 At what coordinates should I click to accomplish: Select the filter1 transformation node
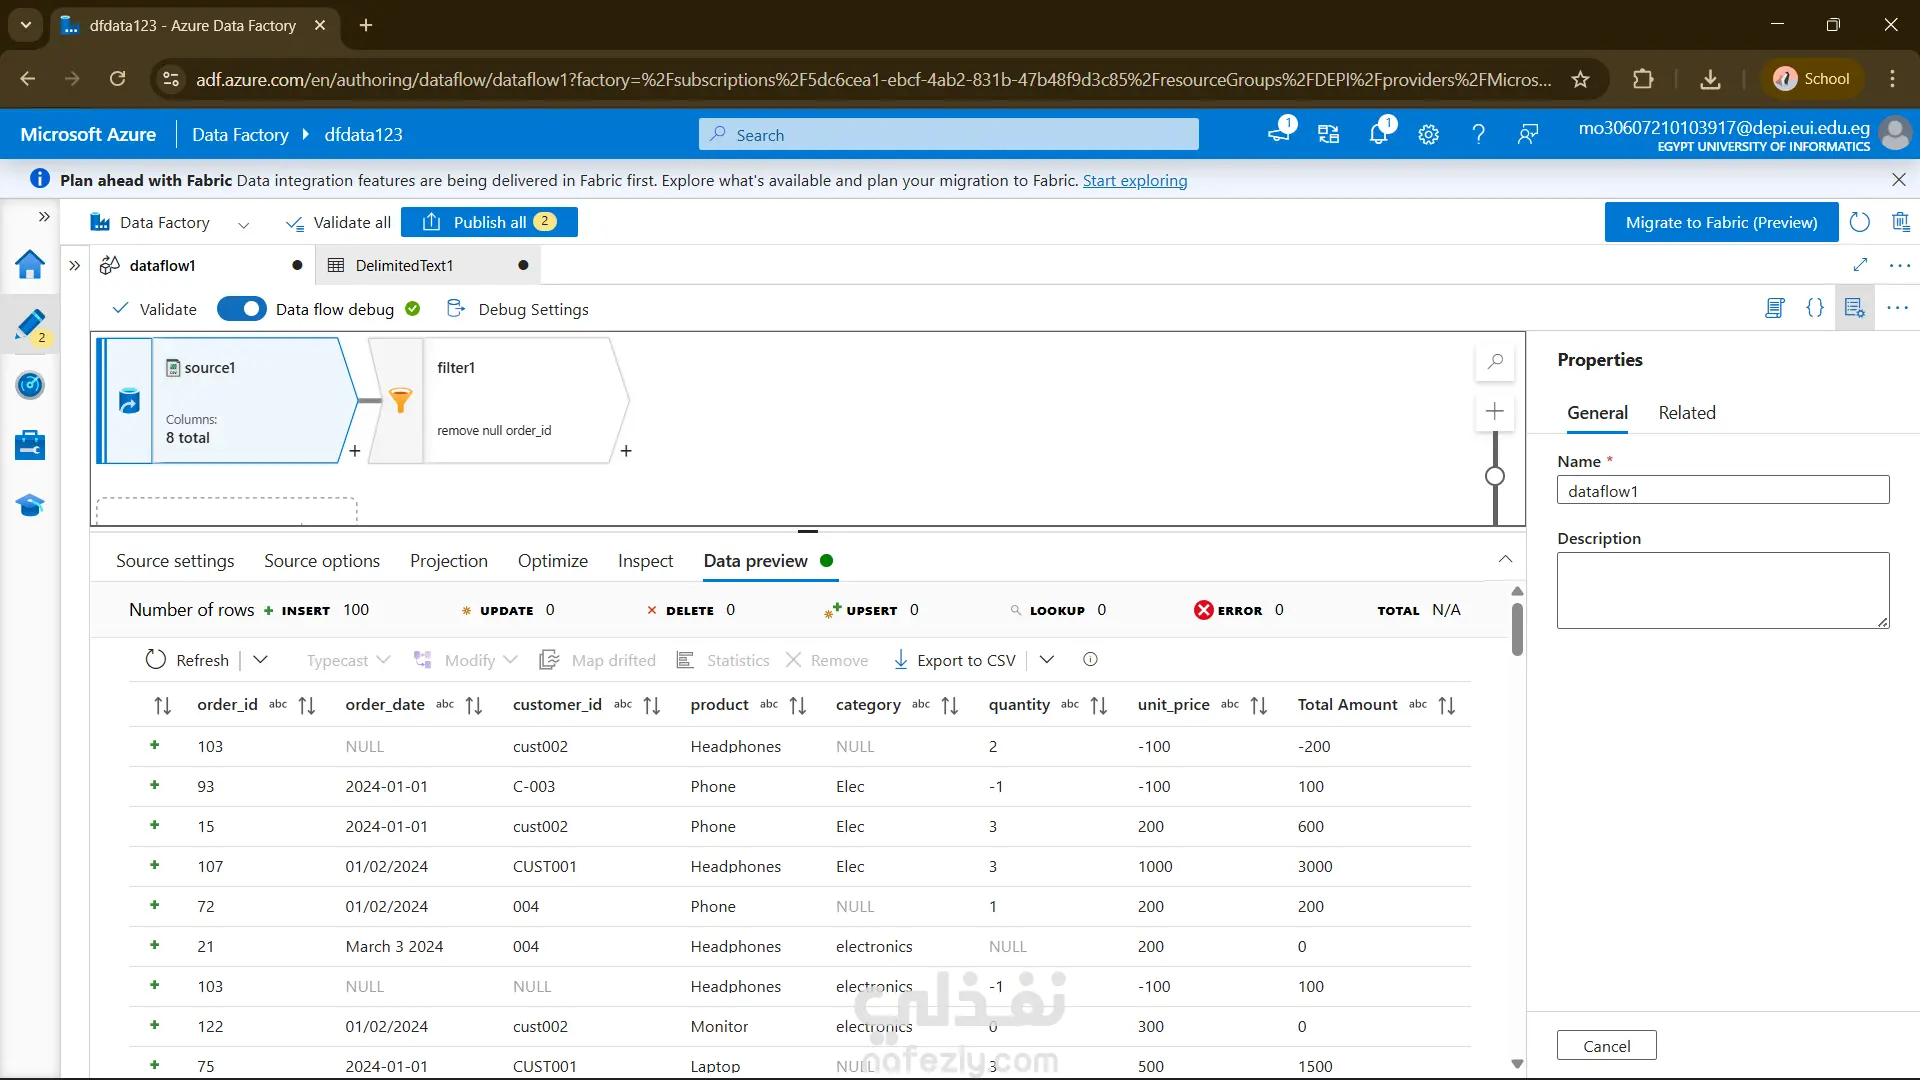[500, 400]
